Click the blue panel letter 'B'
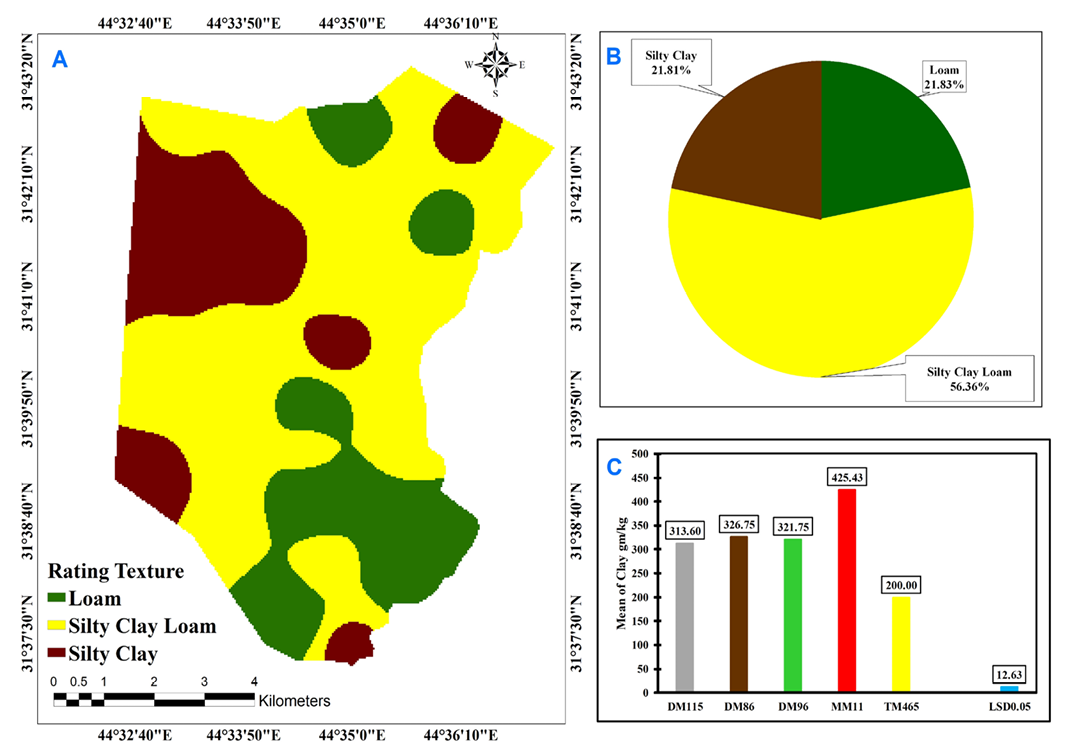This screenshot has width=1065, height=751. [x=613, y=56]
